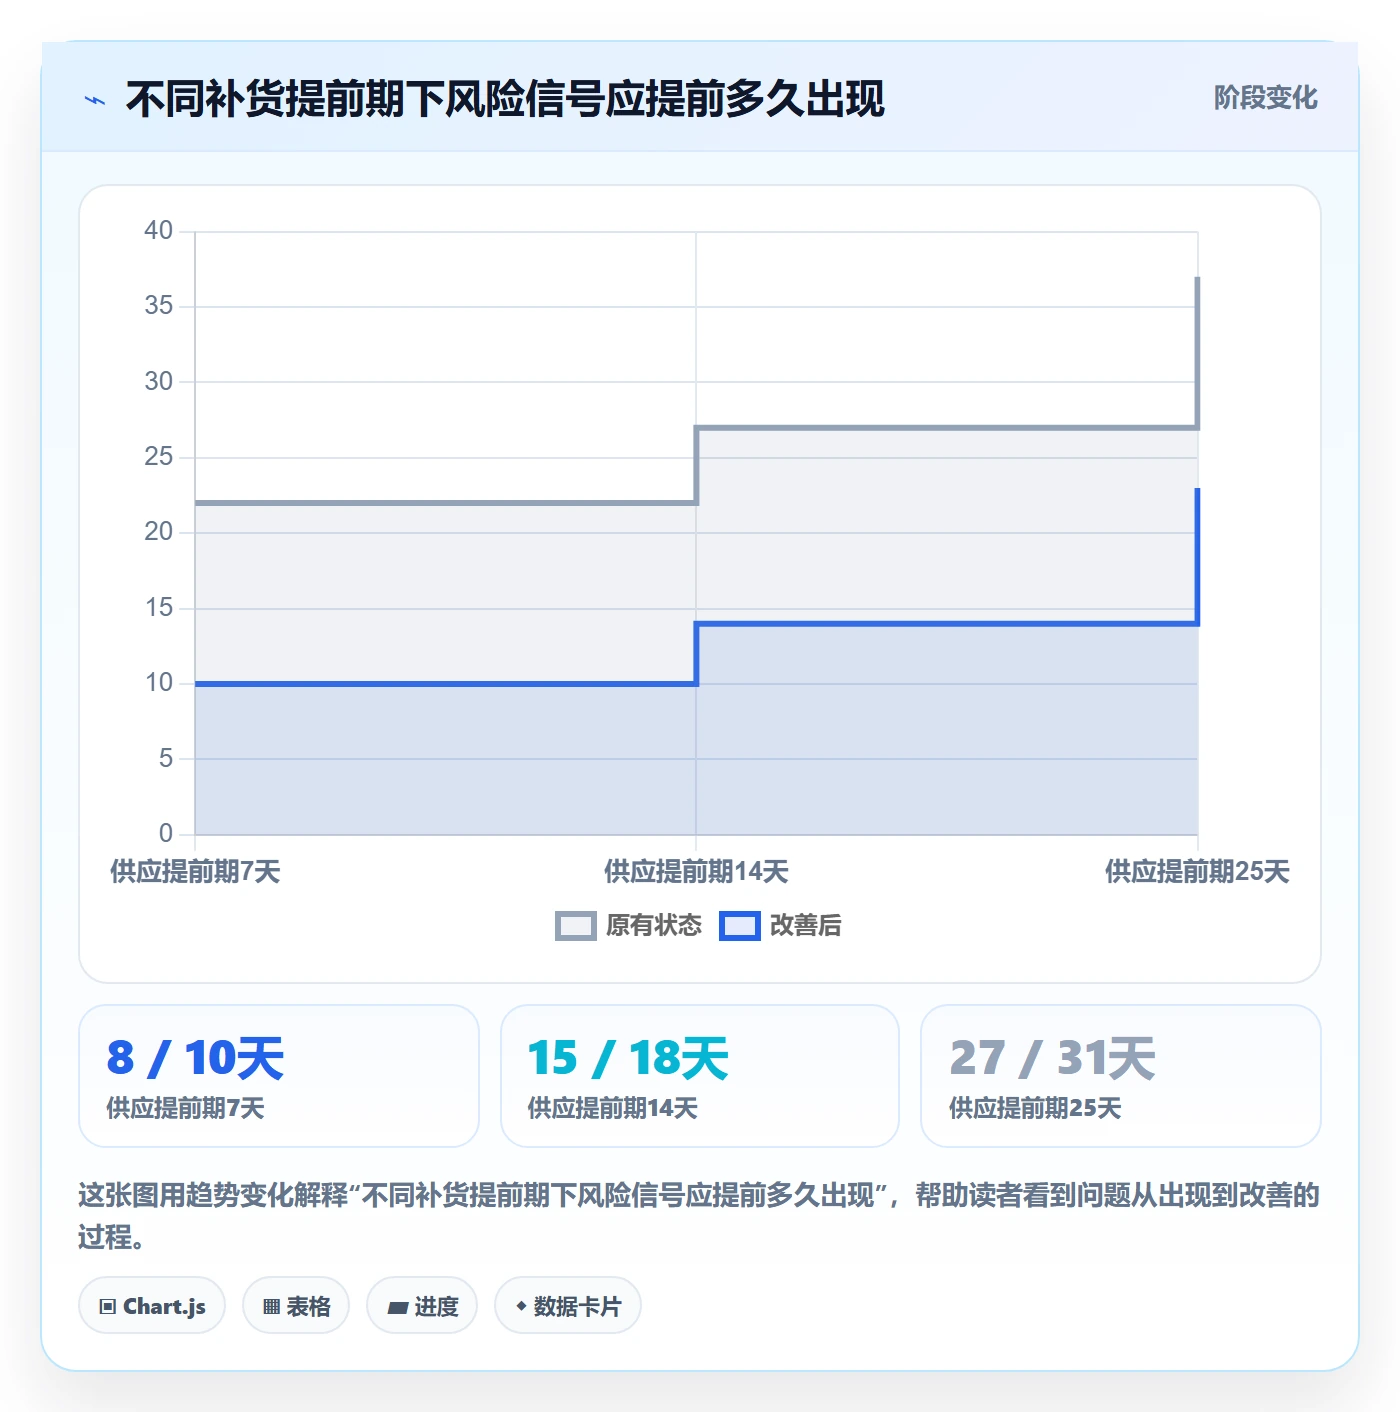This screenshot has height=1412, width=1400.
Task: Click the gray 原有状态 step line at value 22
Action: coord(445,503)
